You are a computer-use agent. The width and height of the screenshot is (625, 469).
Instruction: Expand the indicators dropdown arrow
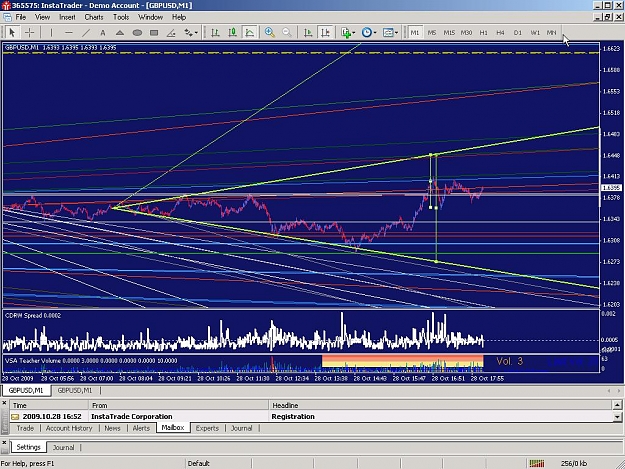[x=354, y=33]
